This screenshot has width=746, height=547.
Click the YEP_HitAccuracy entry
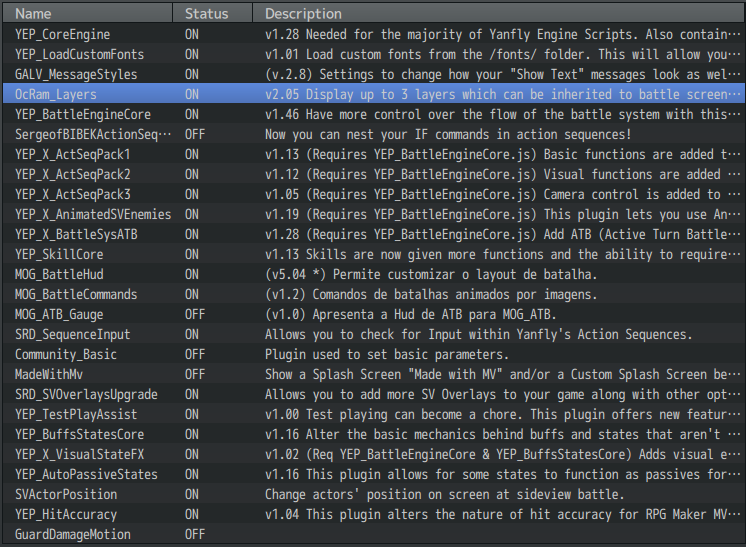[x=66, y=514]
